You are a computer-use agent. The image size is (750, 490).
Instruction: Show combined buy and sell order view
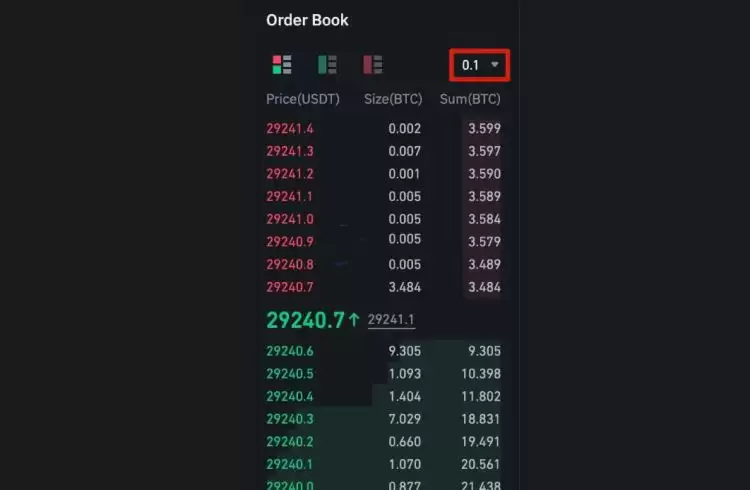pyautogui.click(x=282, y=65)
